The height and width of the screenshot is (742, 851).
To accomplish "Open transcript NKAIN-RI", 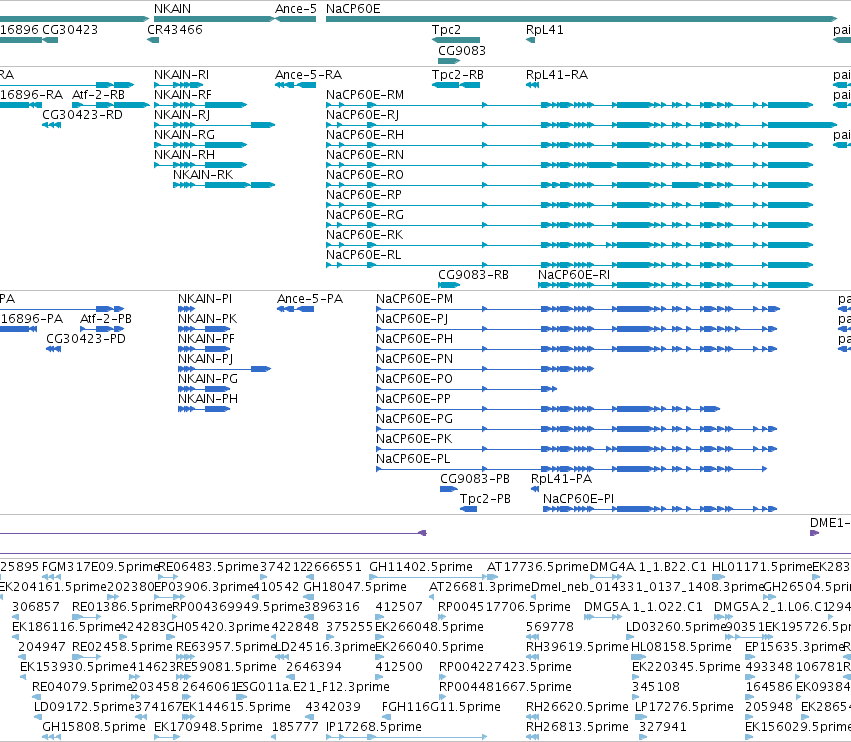I will pyautogui.click(x=181, y=74).
